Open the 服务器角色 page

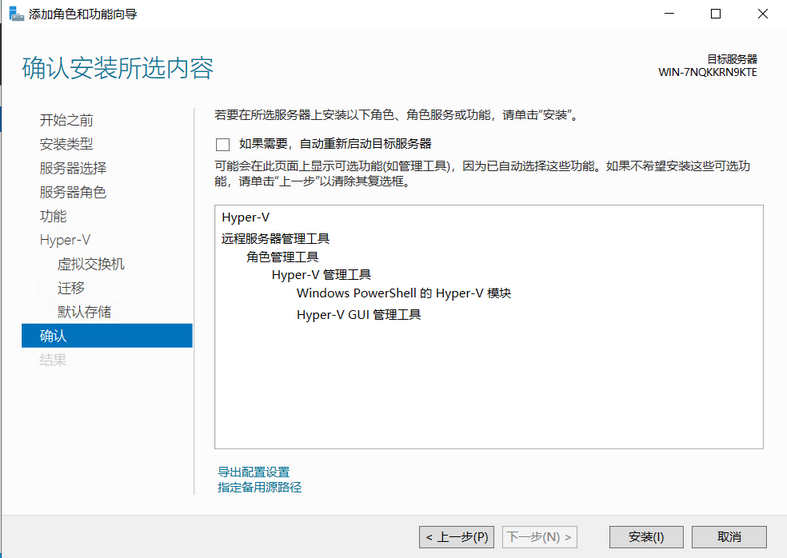coord(73,192)
